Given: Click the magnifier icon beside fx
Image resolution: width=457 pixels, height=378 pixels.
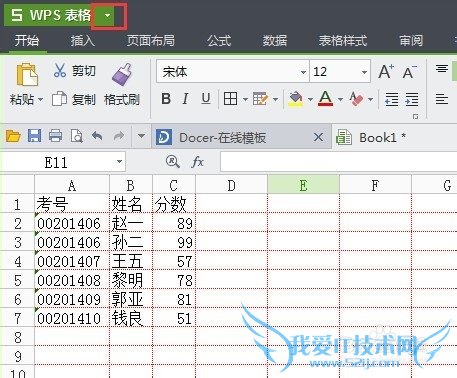Looking at the screenshot, I should click(x=173, y=162).
